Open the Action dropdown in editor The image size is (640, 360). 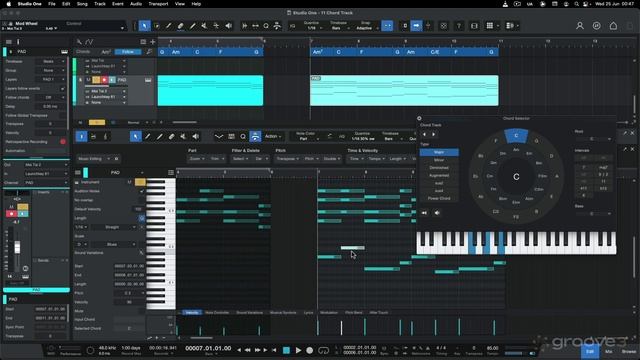pos(273,136)
